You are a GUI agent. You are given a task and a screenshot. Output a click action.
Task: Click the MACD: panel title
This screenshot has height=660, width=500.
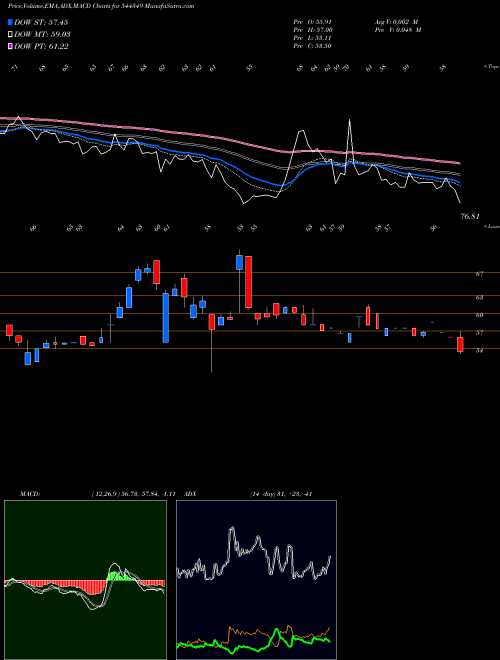pyautogui.click(x=30, y=494)
